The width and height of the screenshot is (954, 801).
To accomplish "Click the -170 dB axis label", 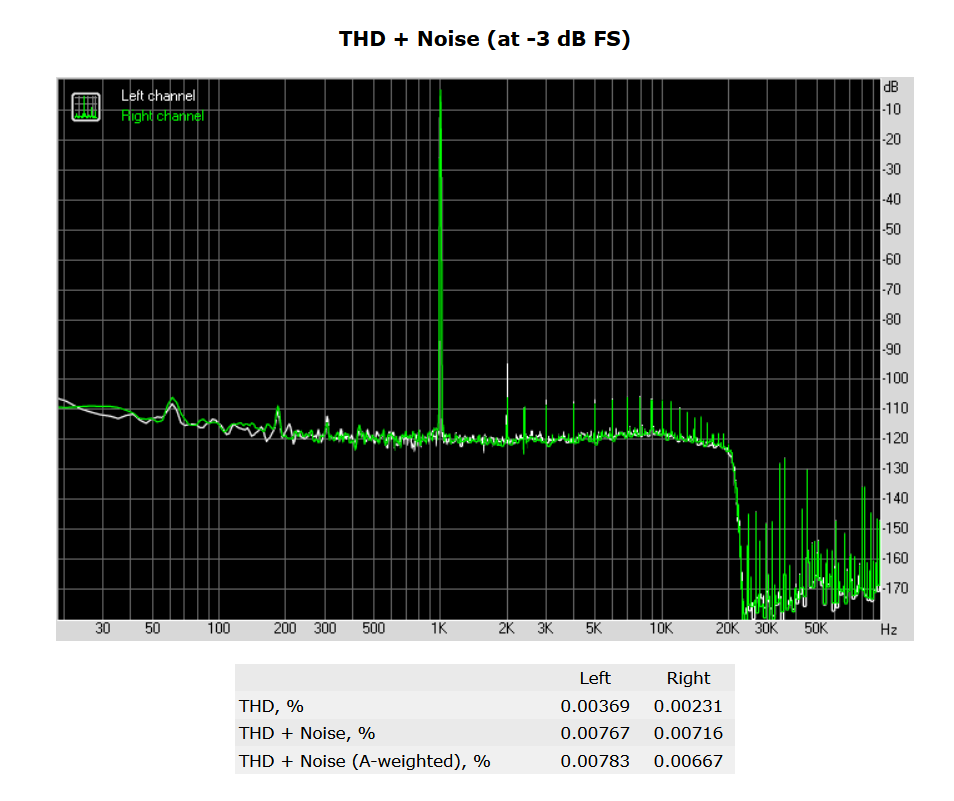I will point(895,588).
